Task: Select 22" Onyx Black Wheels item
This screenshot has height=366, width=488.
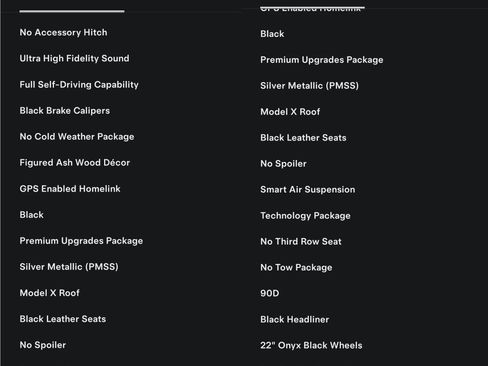Action: 311,345
